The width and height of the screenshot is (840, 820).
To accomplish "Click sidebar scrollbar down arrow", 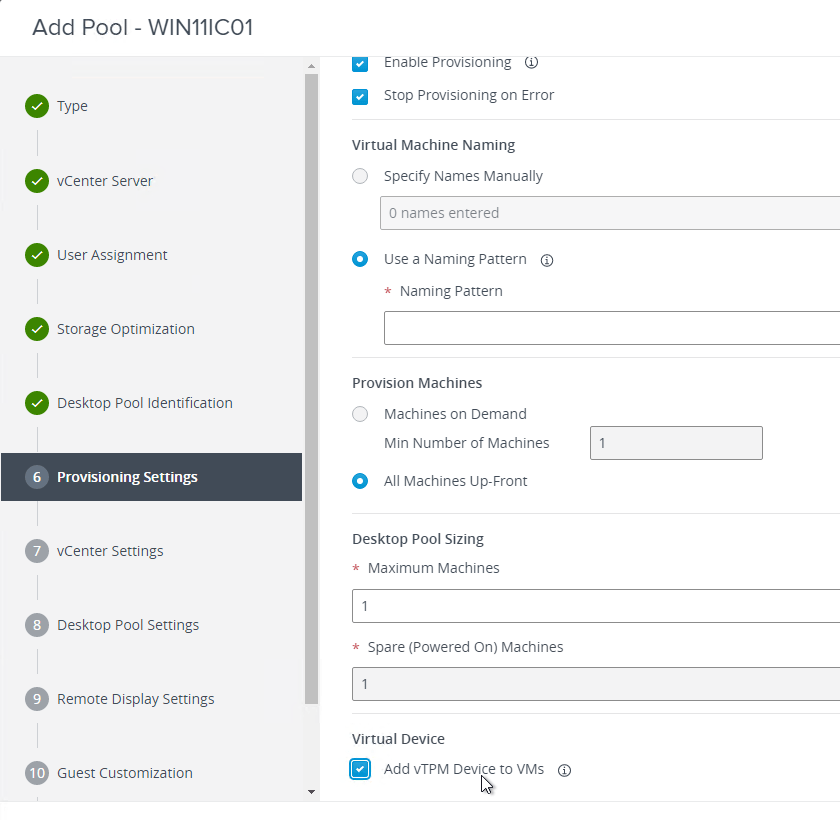I will click(x=311, y=792).
